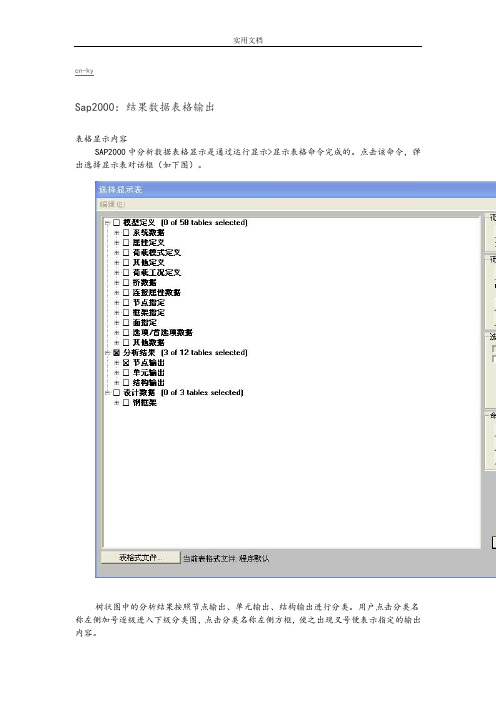Check the 模型定义 checkbox
The image size is (496, 702).
coord(116,223)
